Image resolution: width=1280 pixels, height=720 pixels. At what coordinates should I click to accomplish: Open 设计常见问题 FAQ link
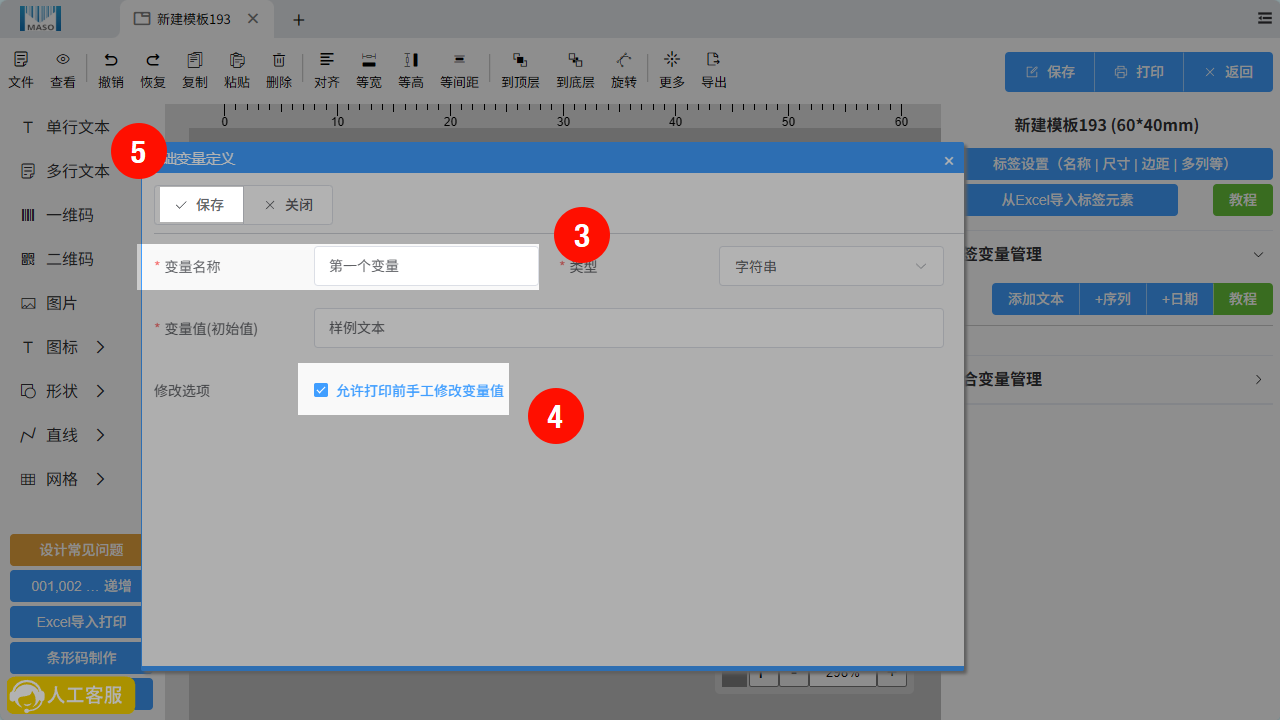(76, 550)
